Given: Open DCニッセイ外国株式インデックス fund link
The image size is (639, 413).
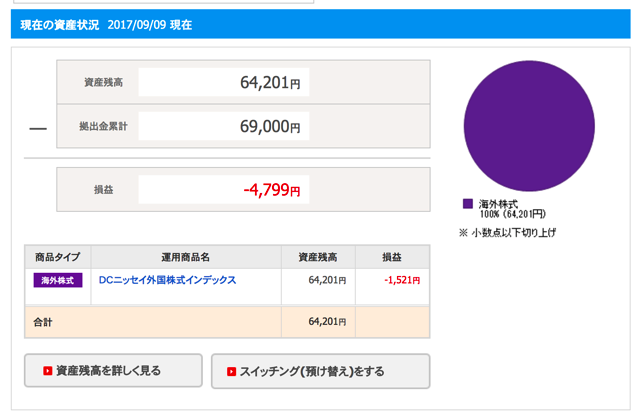Looking at the screenshot, I should tap(167, 280).
